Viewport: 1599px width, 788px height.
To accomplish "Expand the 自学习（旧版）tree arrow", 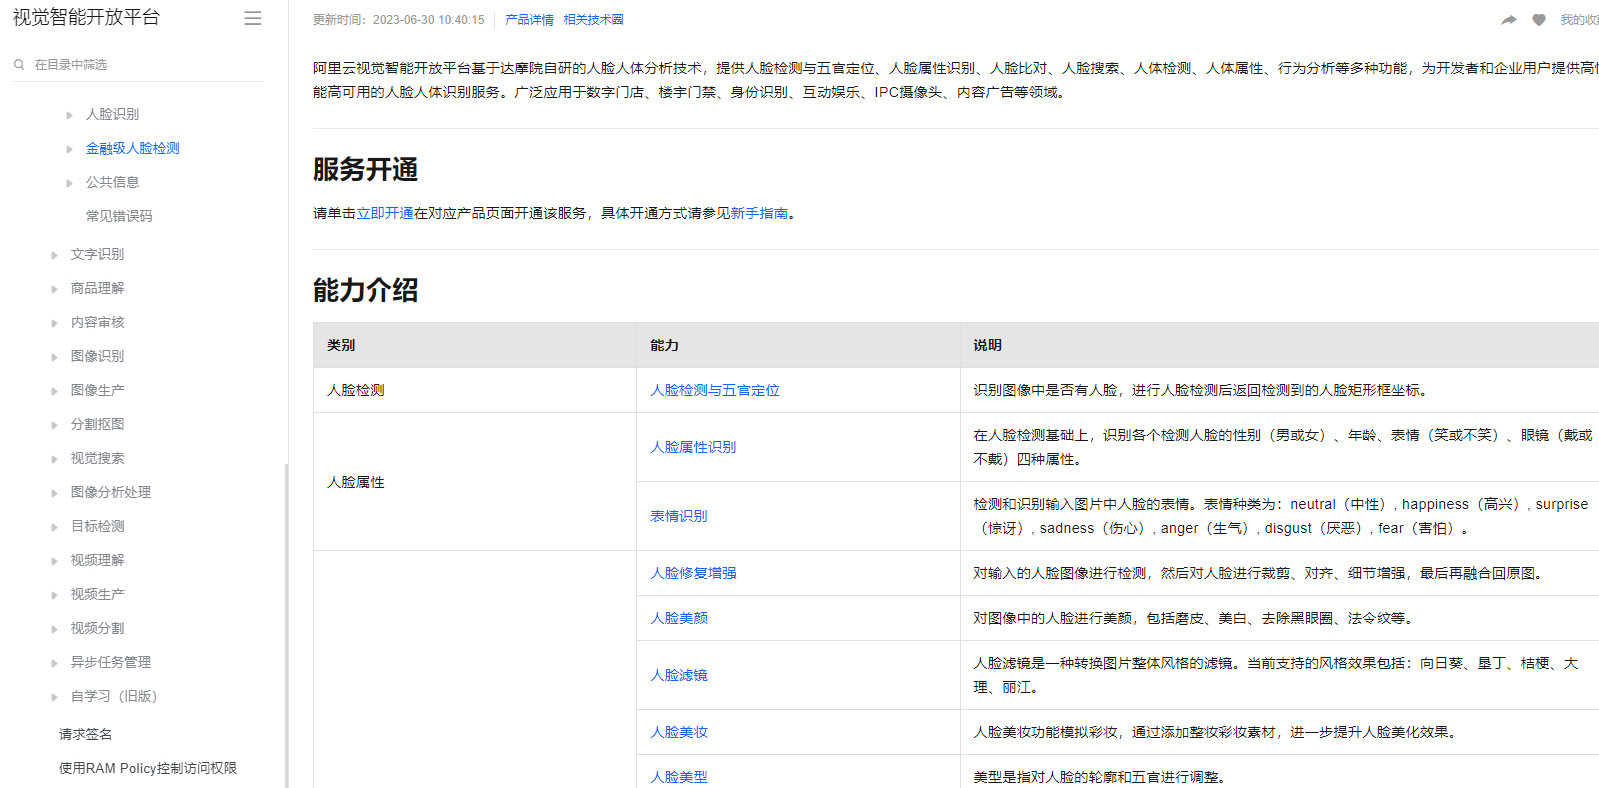I will pos(54,697).
